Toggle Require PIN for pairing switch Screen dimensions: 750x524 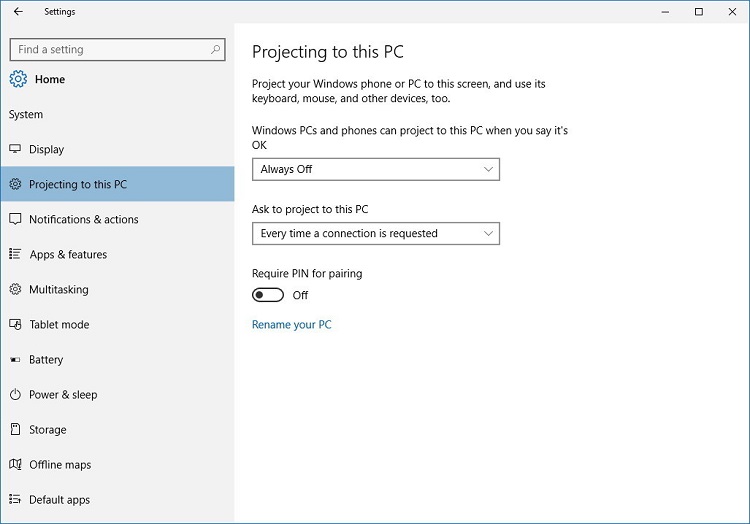coord(268,295)
